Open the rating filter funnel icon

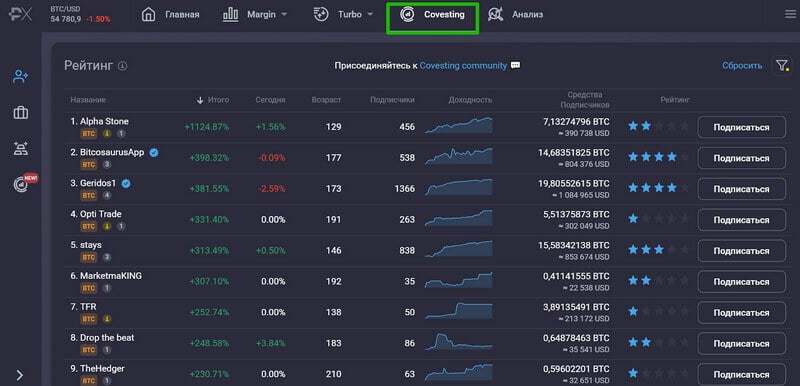pos(782,66)
